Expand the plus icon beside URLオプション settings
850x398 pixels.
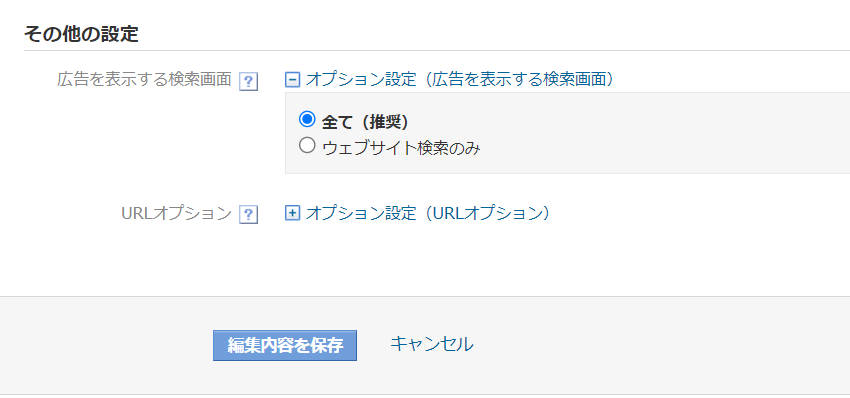point(292,214)
